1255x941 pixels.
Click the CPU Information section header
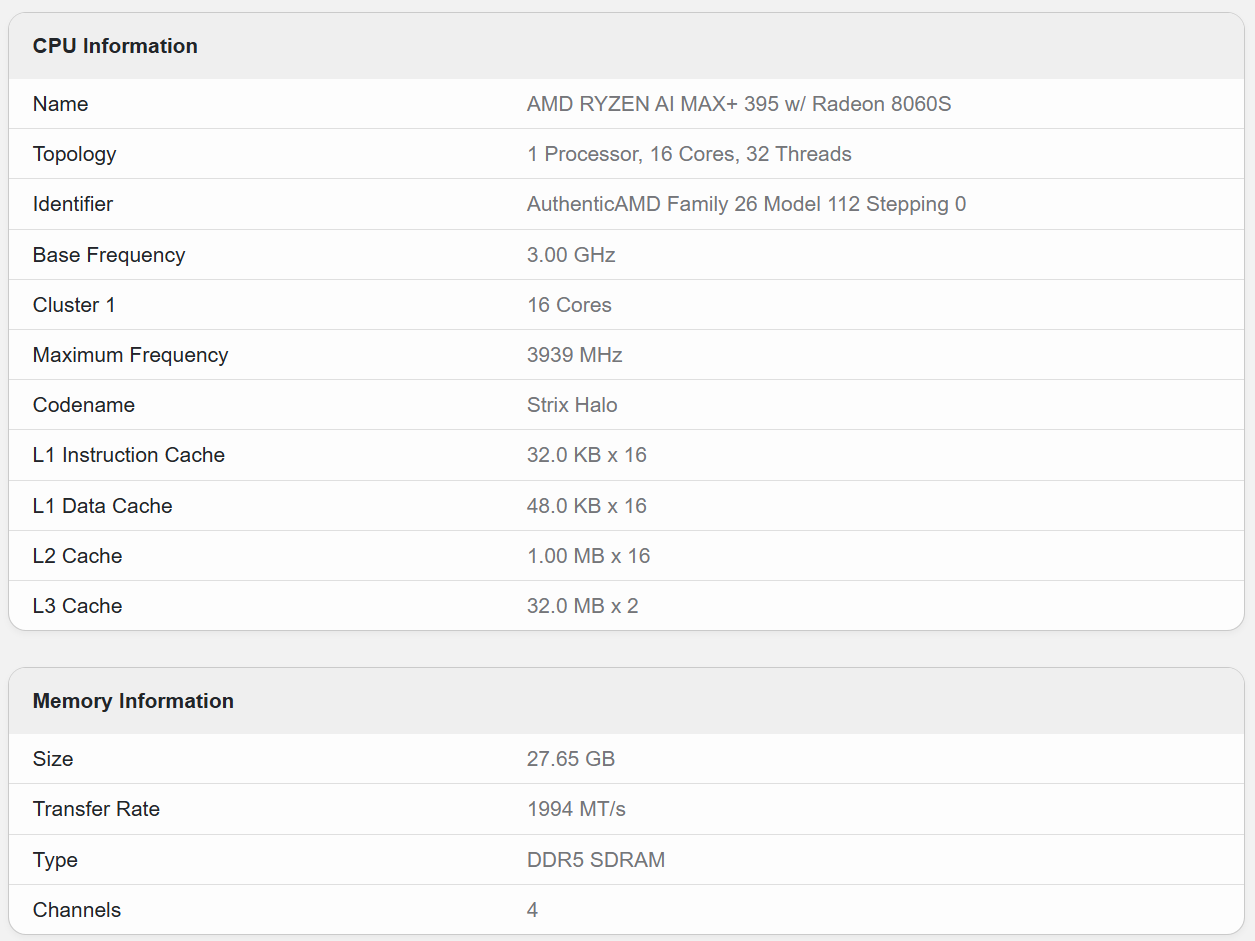[115, 46]
